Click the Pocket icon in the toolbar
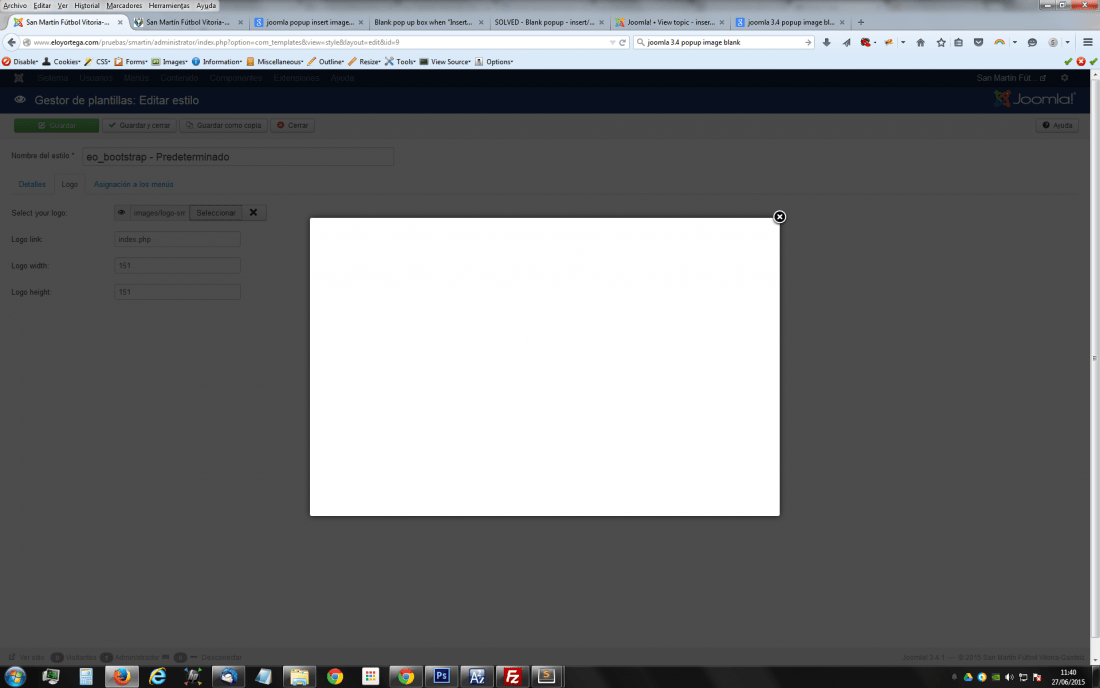 click(978, 42)
